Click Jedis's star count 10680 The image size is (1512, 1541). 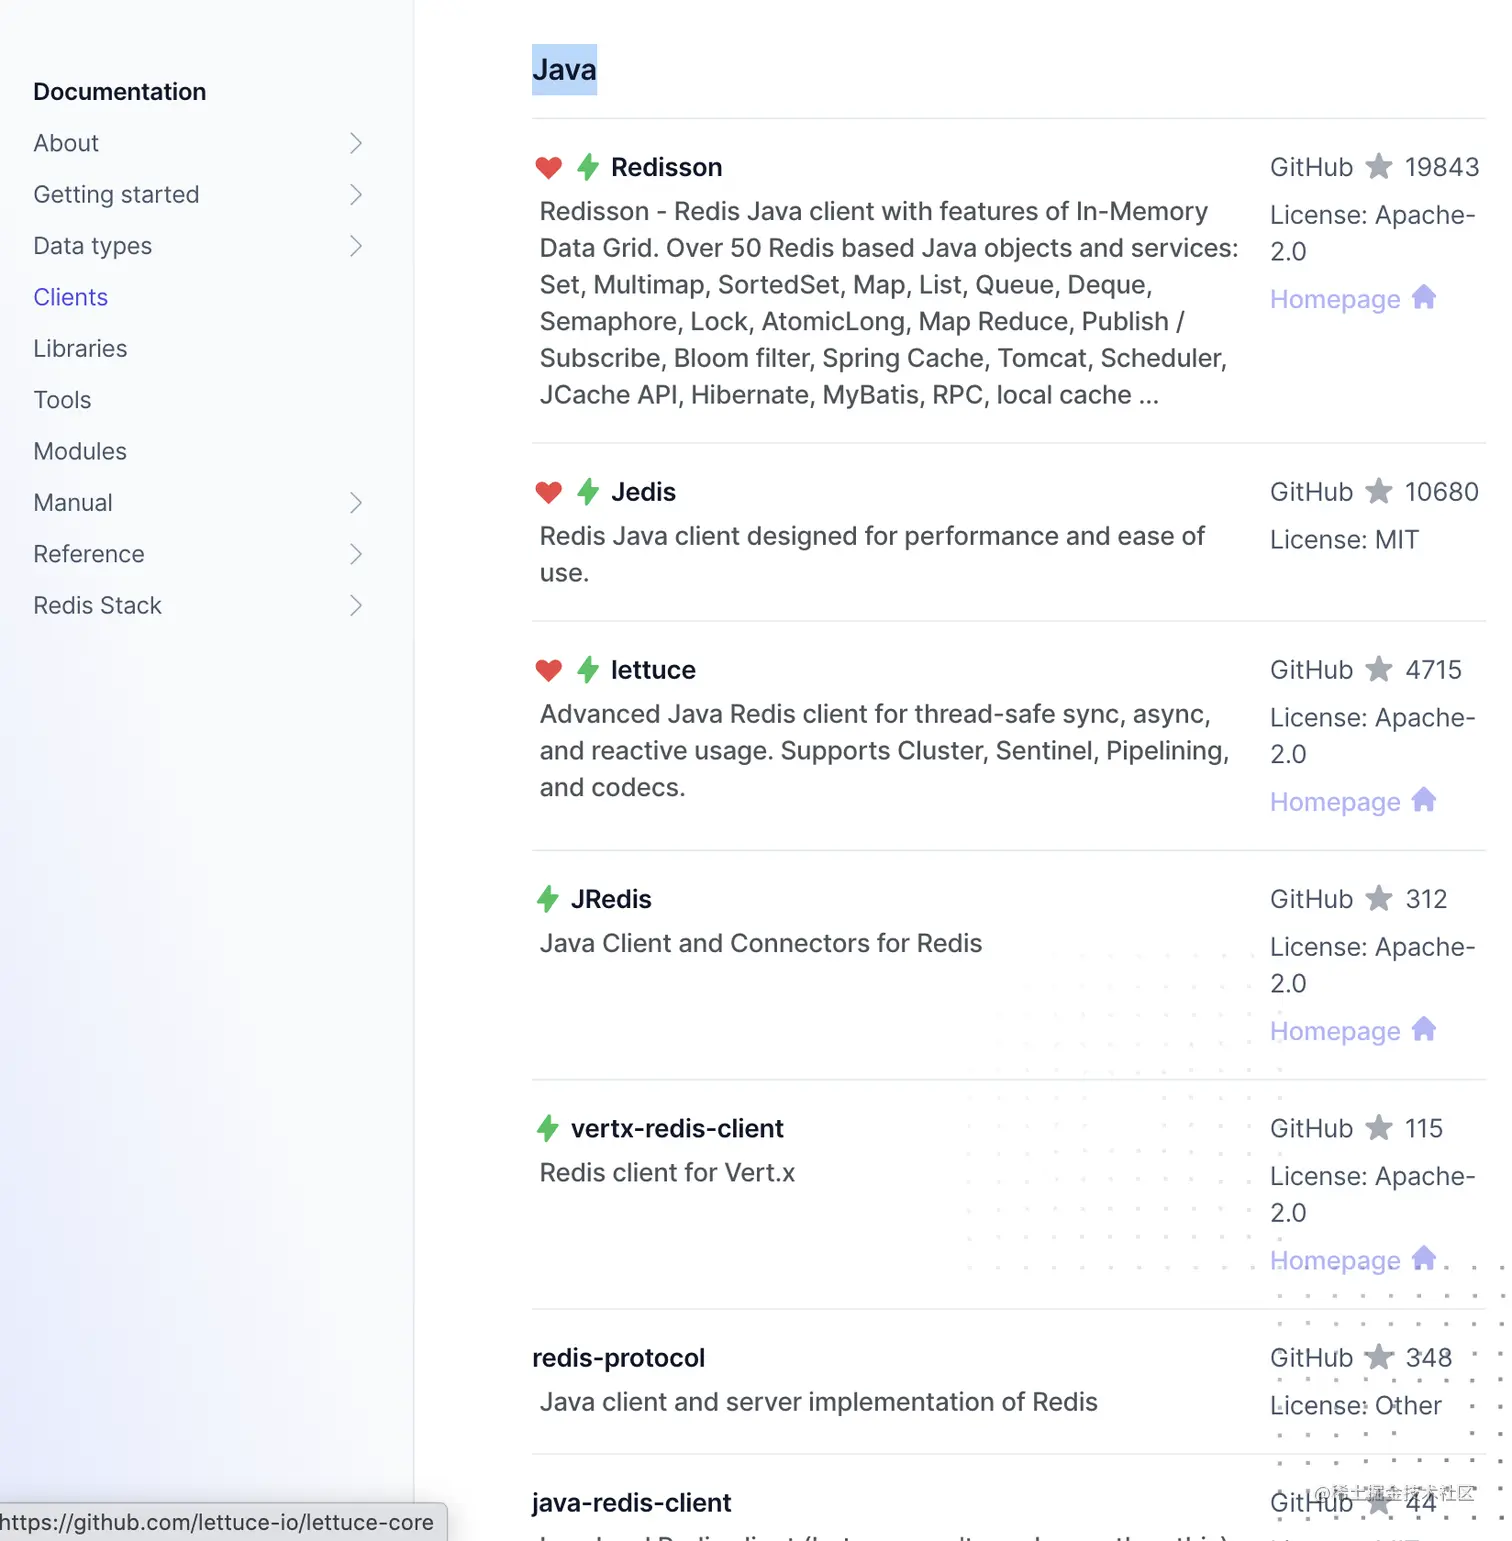pos(1441,492)
